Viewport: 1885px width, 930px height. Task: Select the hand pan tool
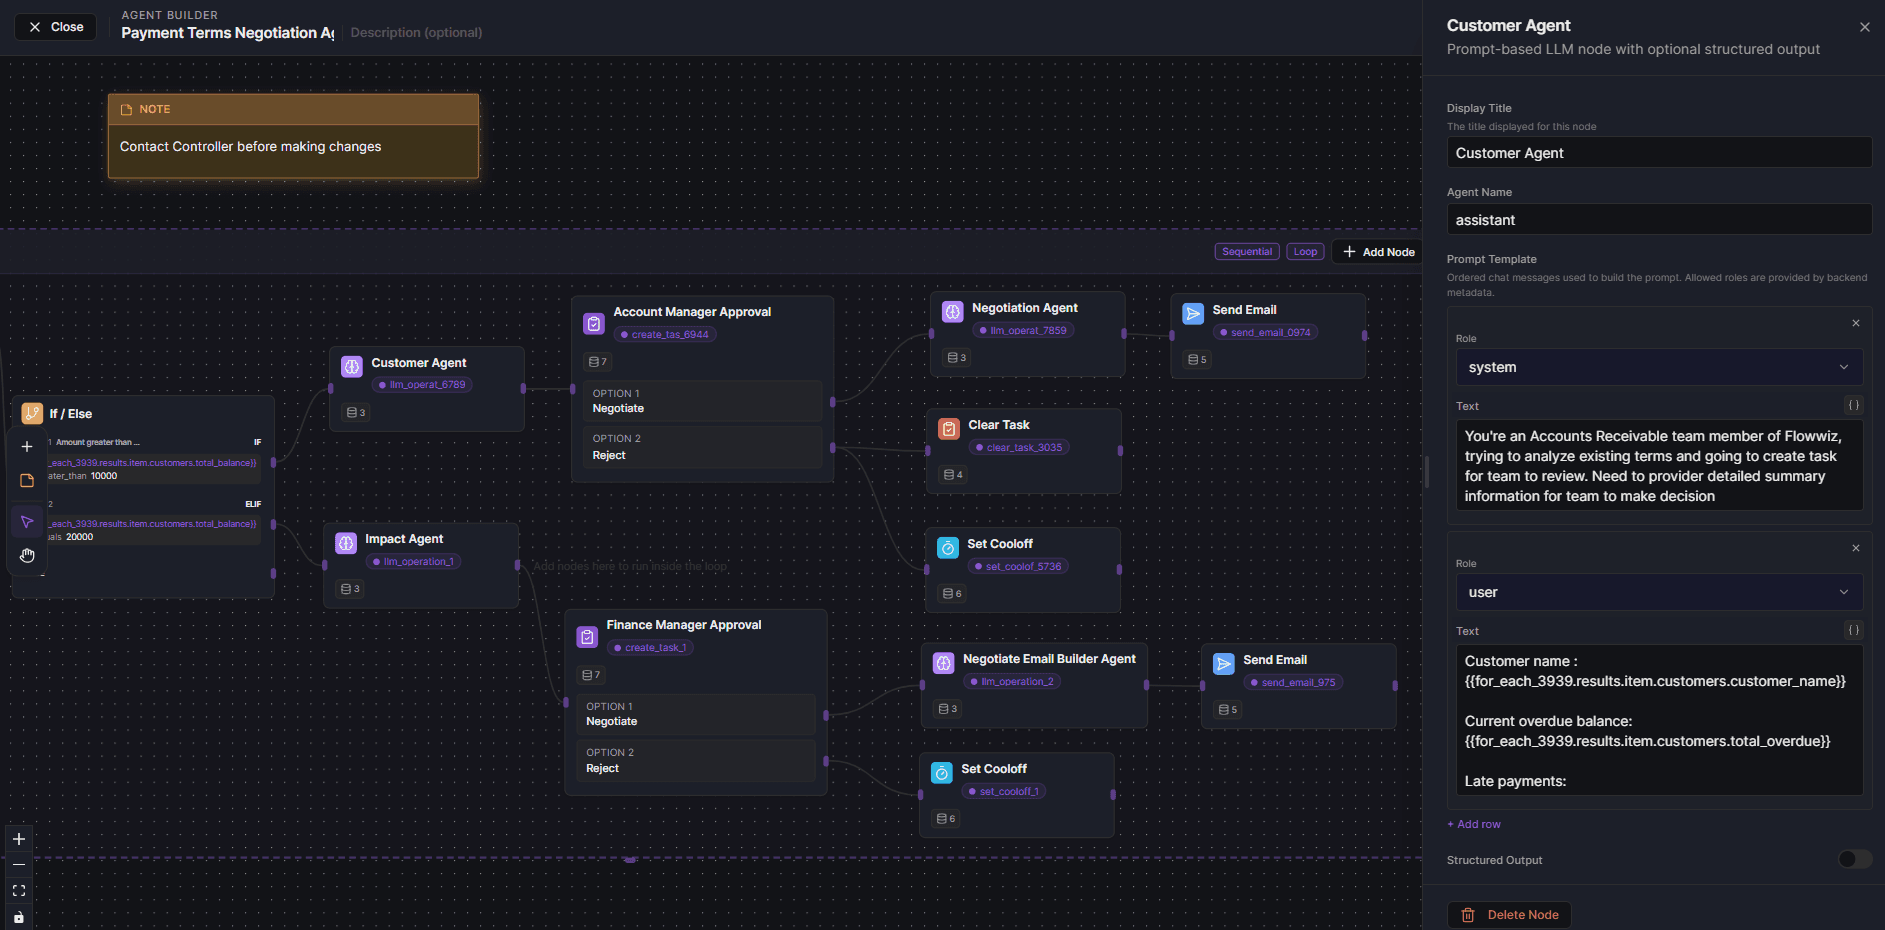coord(27,556)
